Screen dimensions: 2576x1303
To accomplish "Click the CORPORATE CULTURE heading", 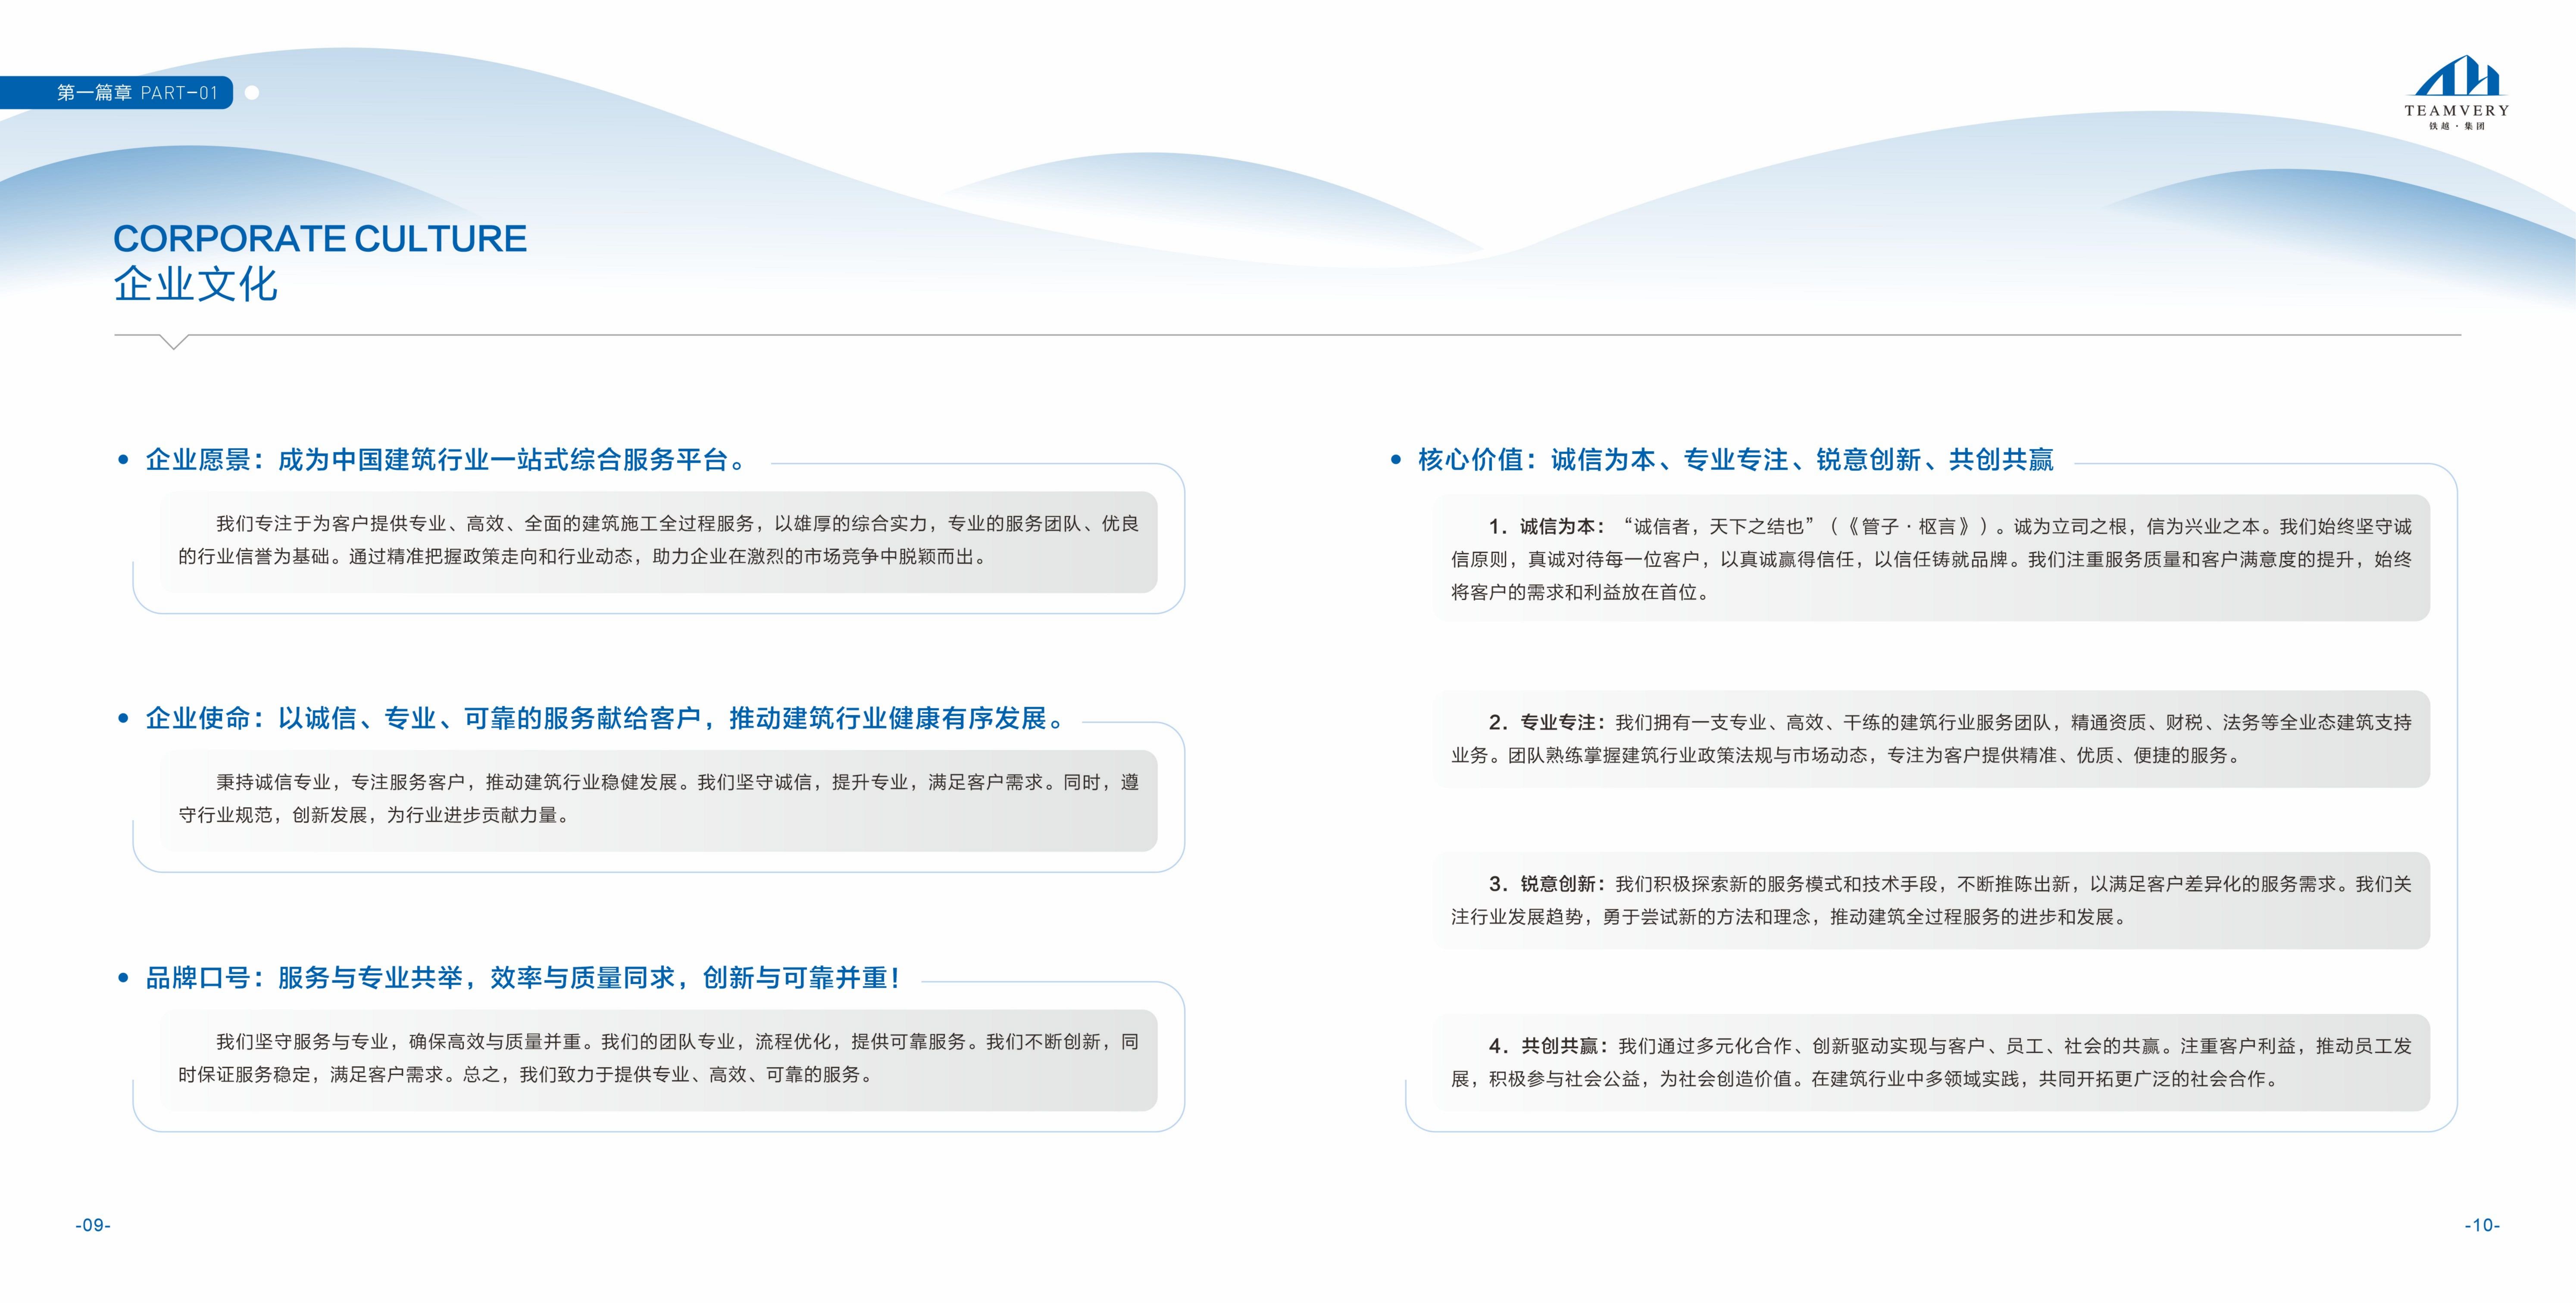I will pos(320,238).
